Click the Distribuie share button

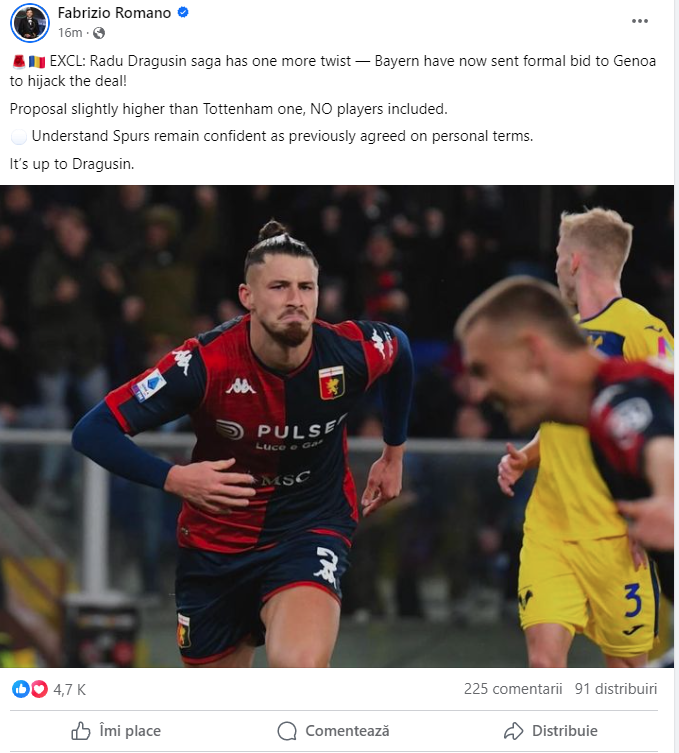pos(551,731)
